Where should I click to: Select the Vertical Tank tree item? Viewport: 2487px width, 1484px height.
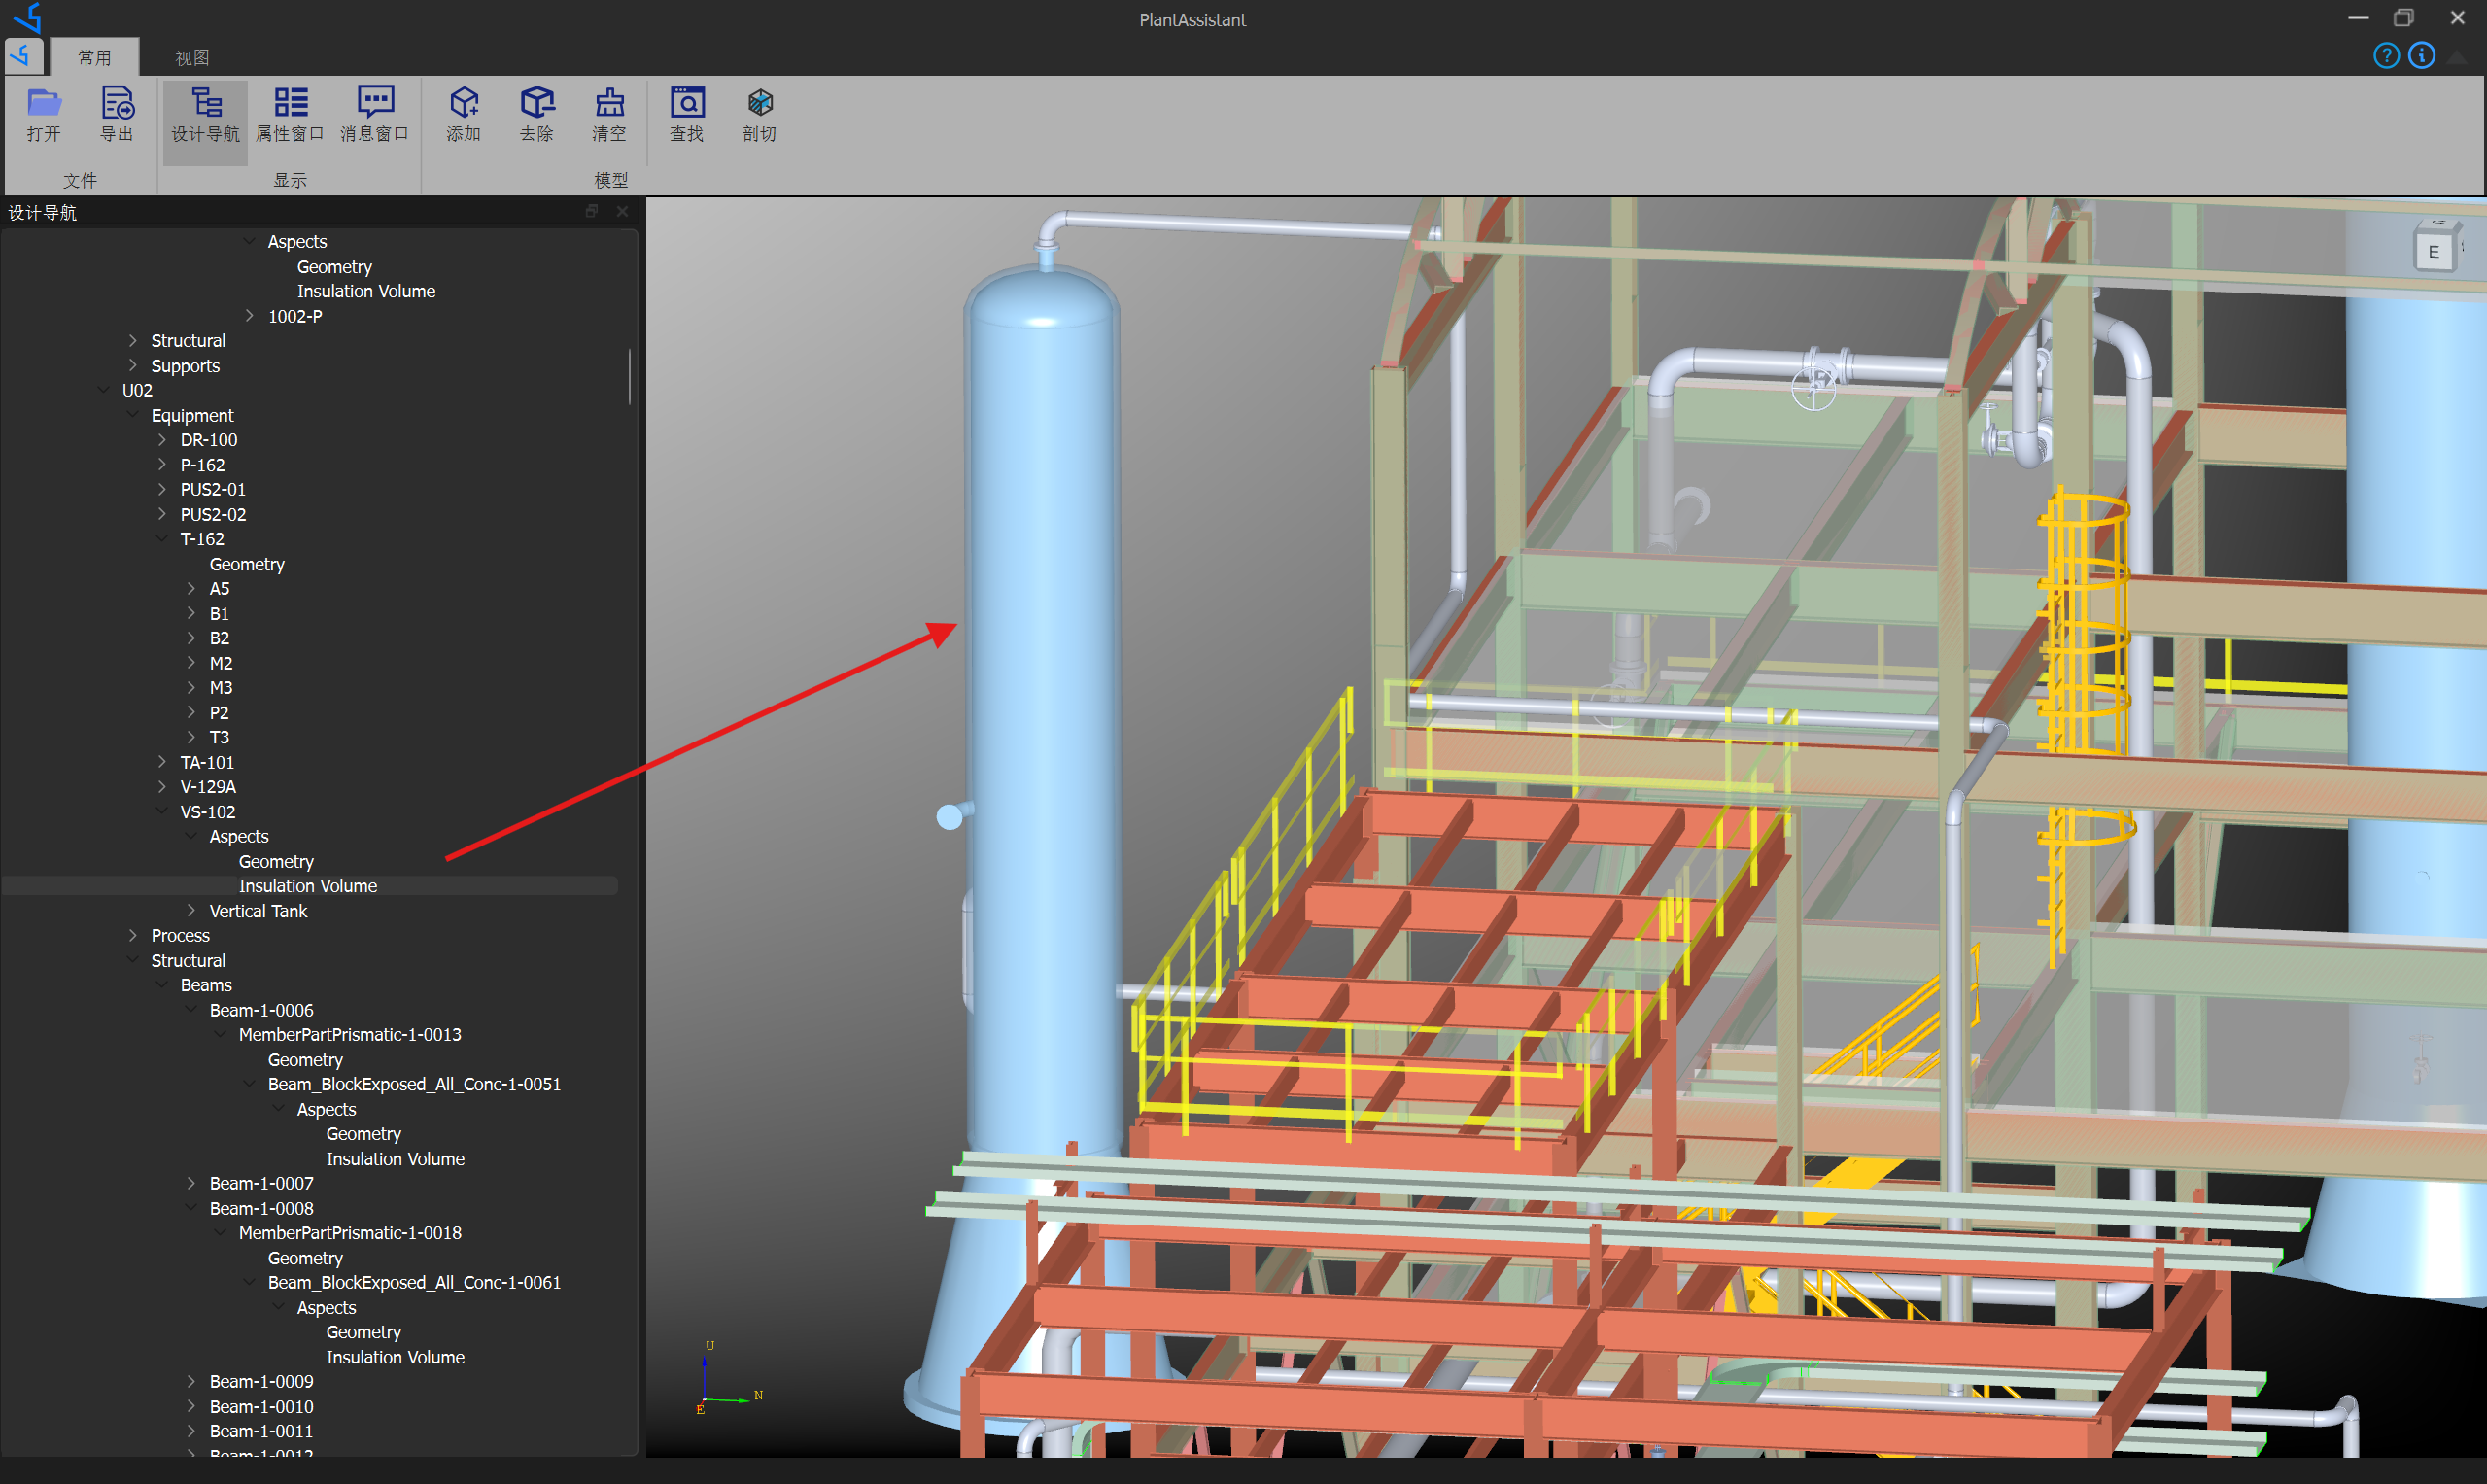click(x=258, y=910)
